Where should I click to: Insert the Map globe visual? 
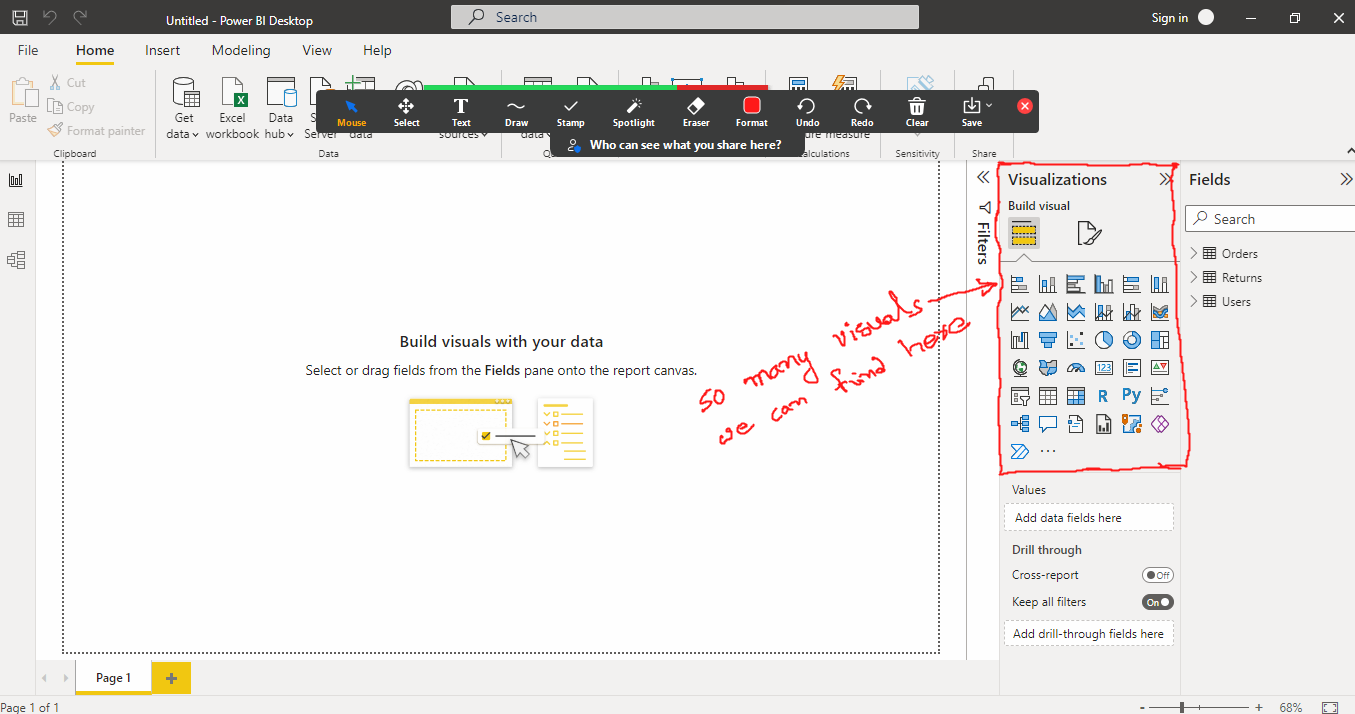click(x=1019, y=368)
